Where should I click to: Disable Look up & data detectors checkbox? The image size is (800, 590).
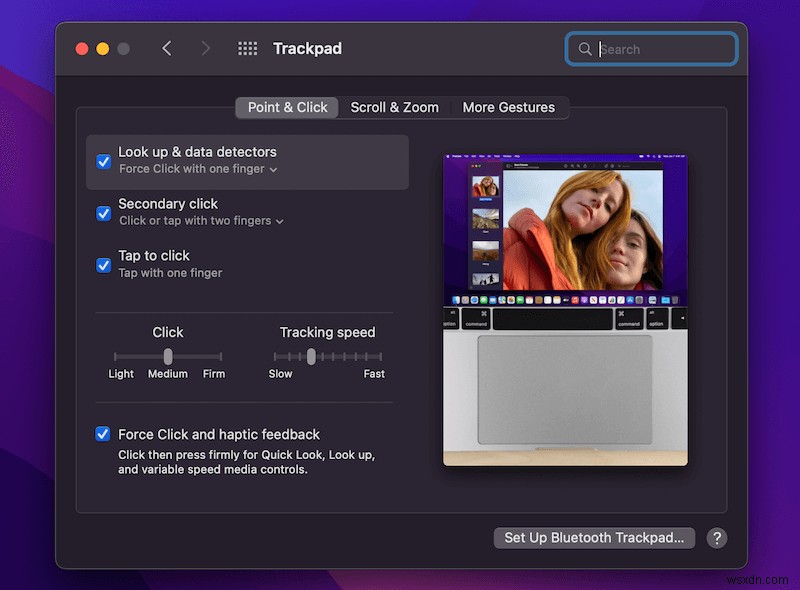pyautogui.click(x=103, y=161)
